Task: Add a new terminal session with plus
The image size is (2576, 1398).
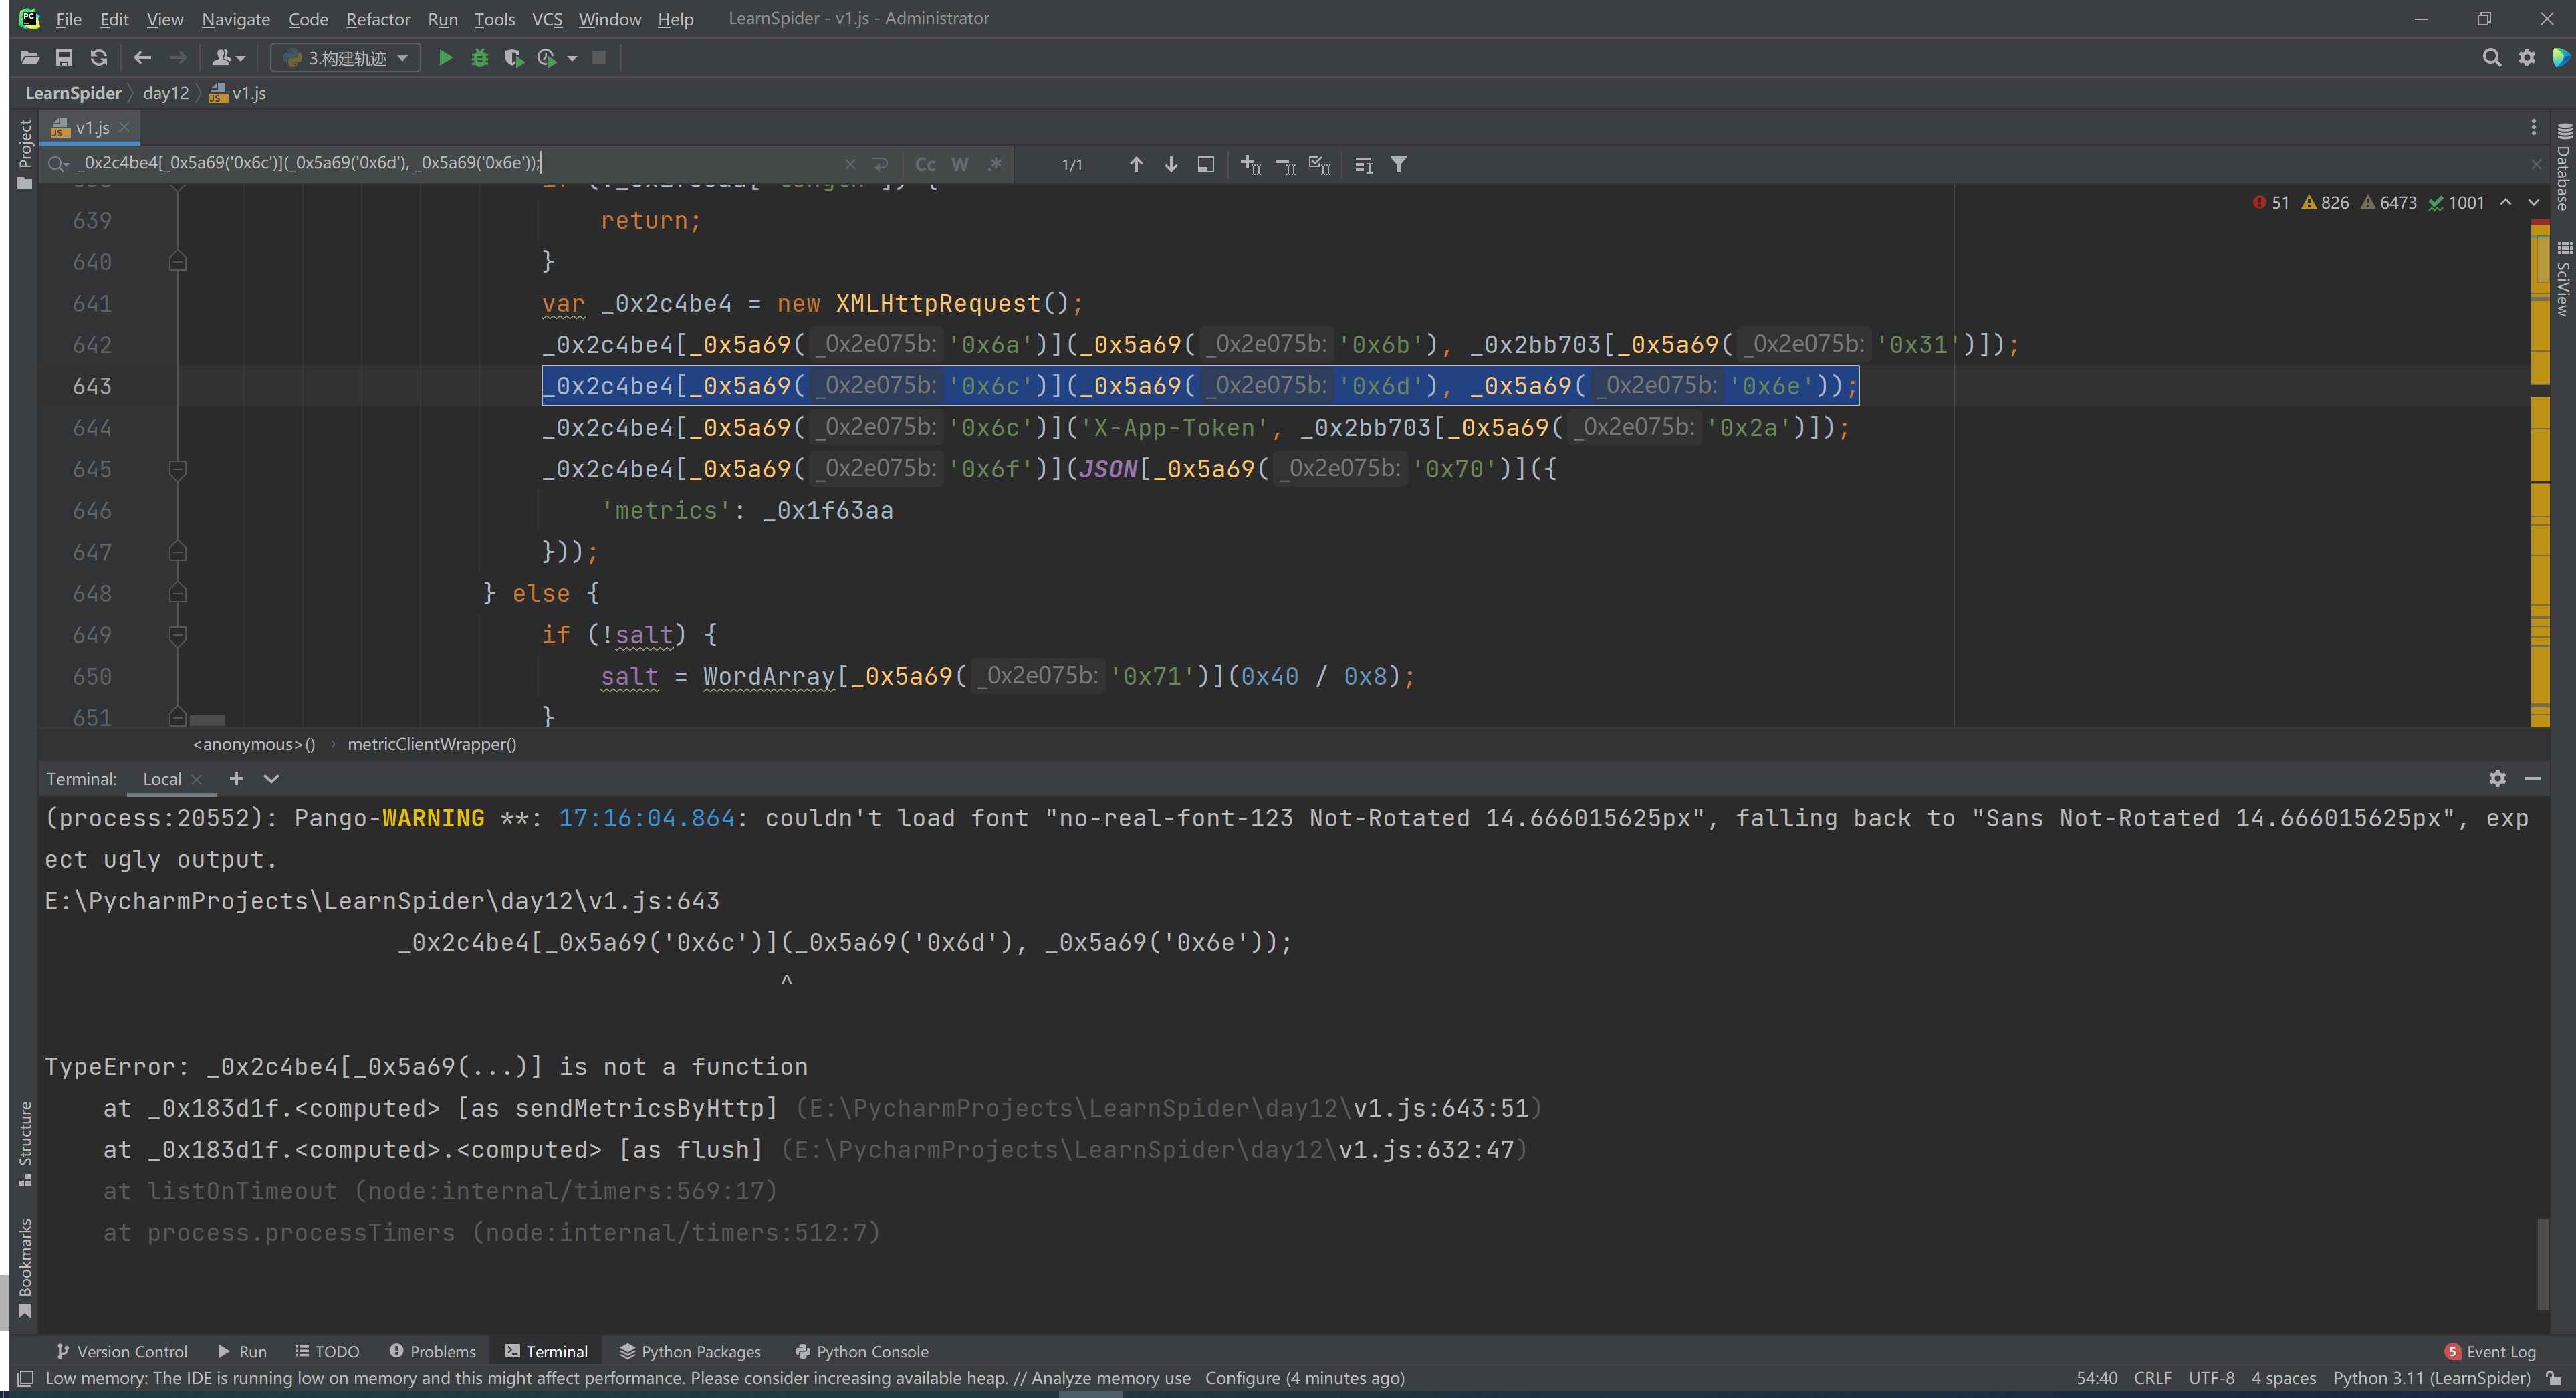Action: point(236,778)
